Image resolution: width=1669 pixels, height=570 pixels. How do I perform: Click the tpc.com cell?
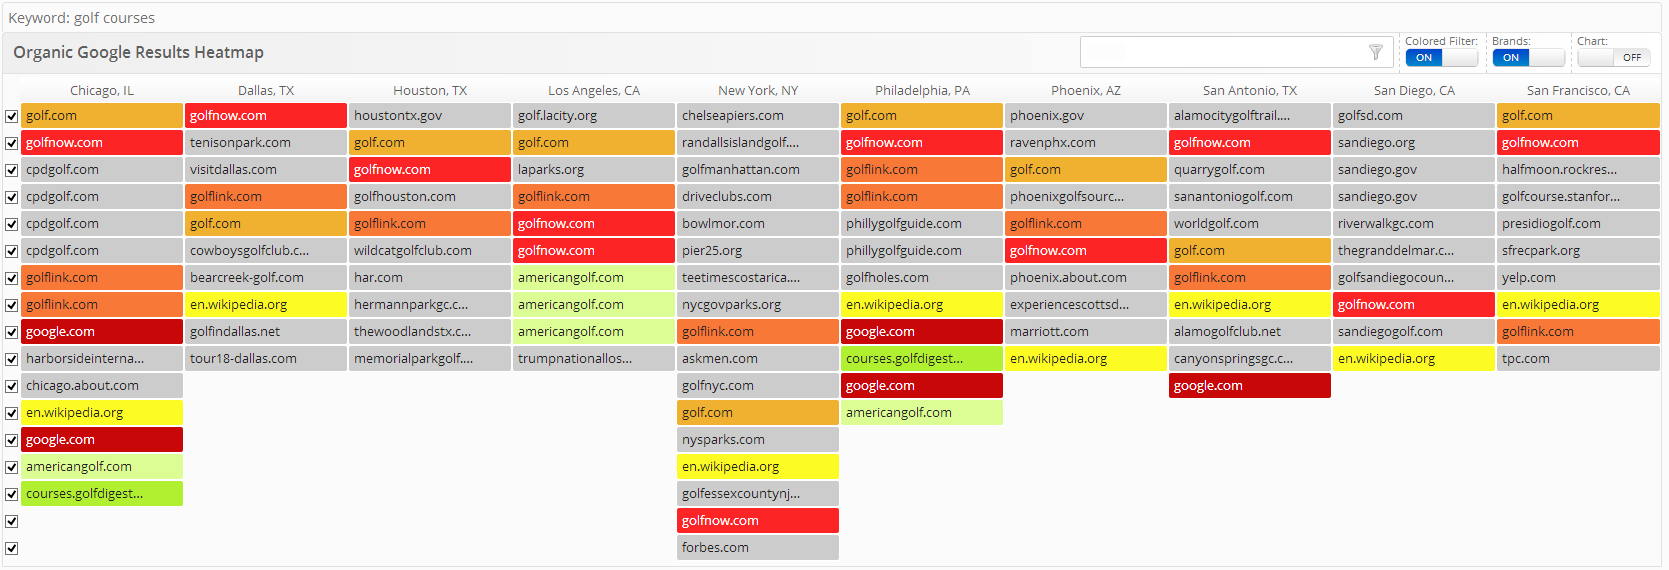pos(1578,359)
